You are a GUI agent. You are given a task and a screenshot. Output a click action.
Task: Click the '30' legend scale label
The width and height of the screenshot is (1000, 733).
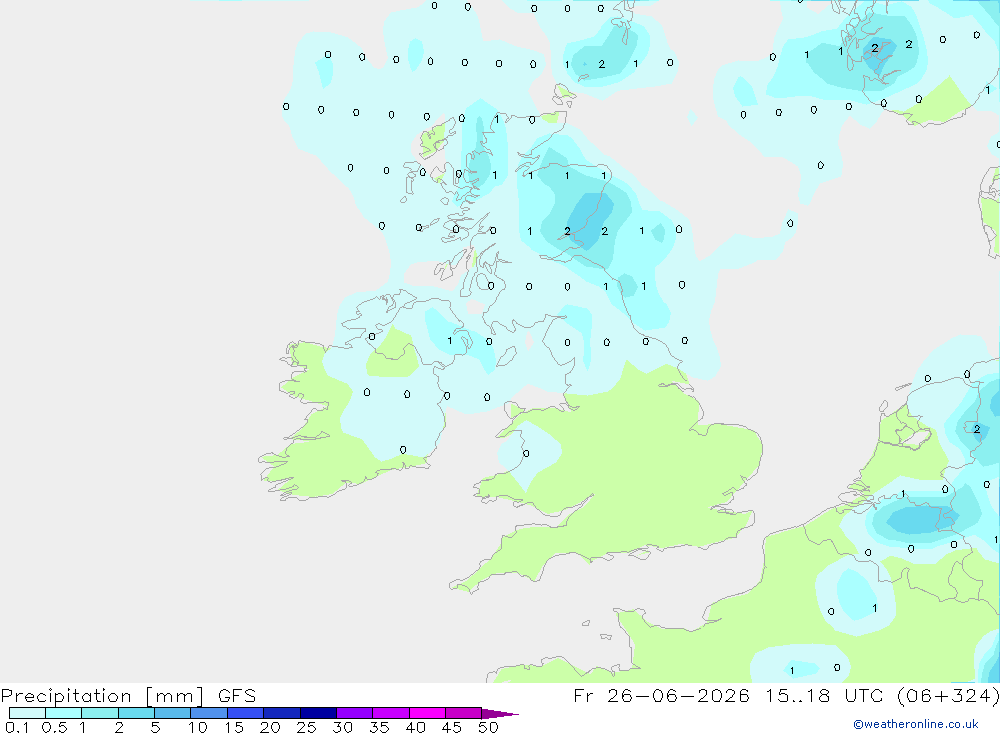(342, 727)
